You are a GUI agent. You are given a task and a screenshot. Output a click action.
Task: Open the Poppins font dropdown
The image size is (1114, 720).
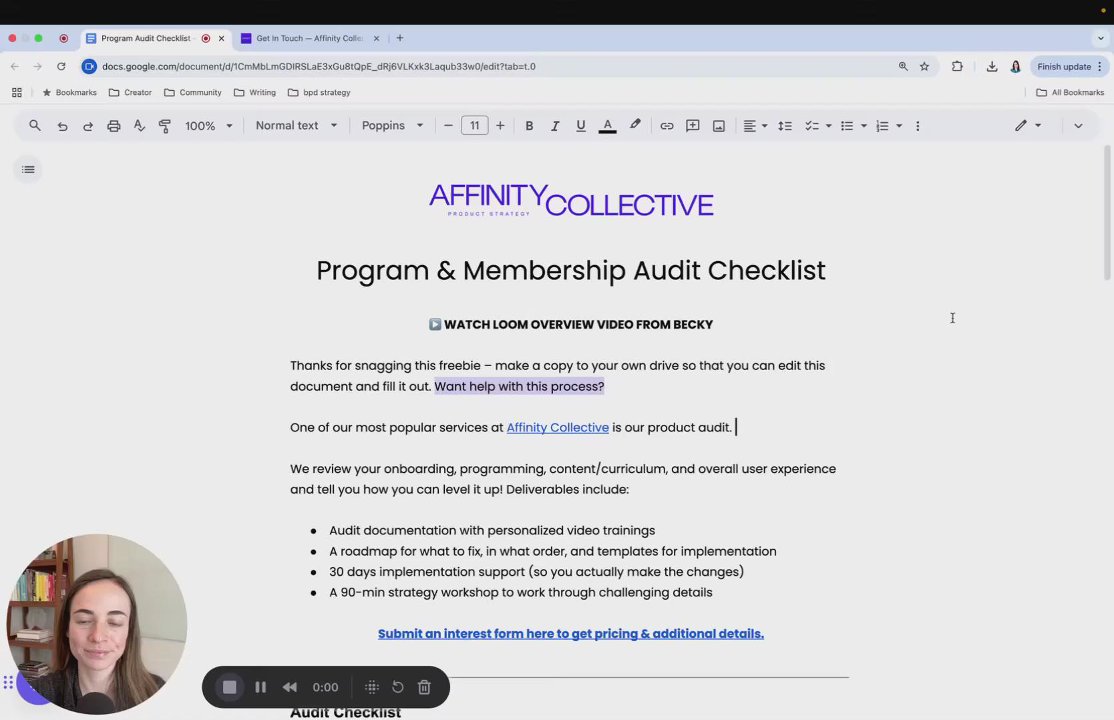click(x=392, y=126)
